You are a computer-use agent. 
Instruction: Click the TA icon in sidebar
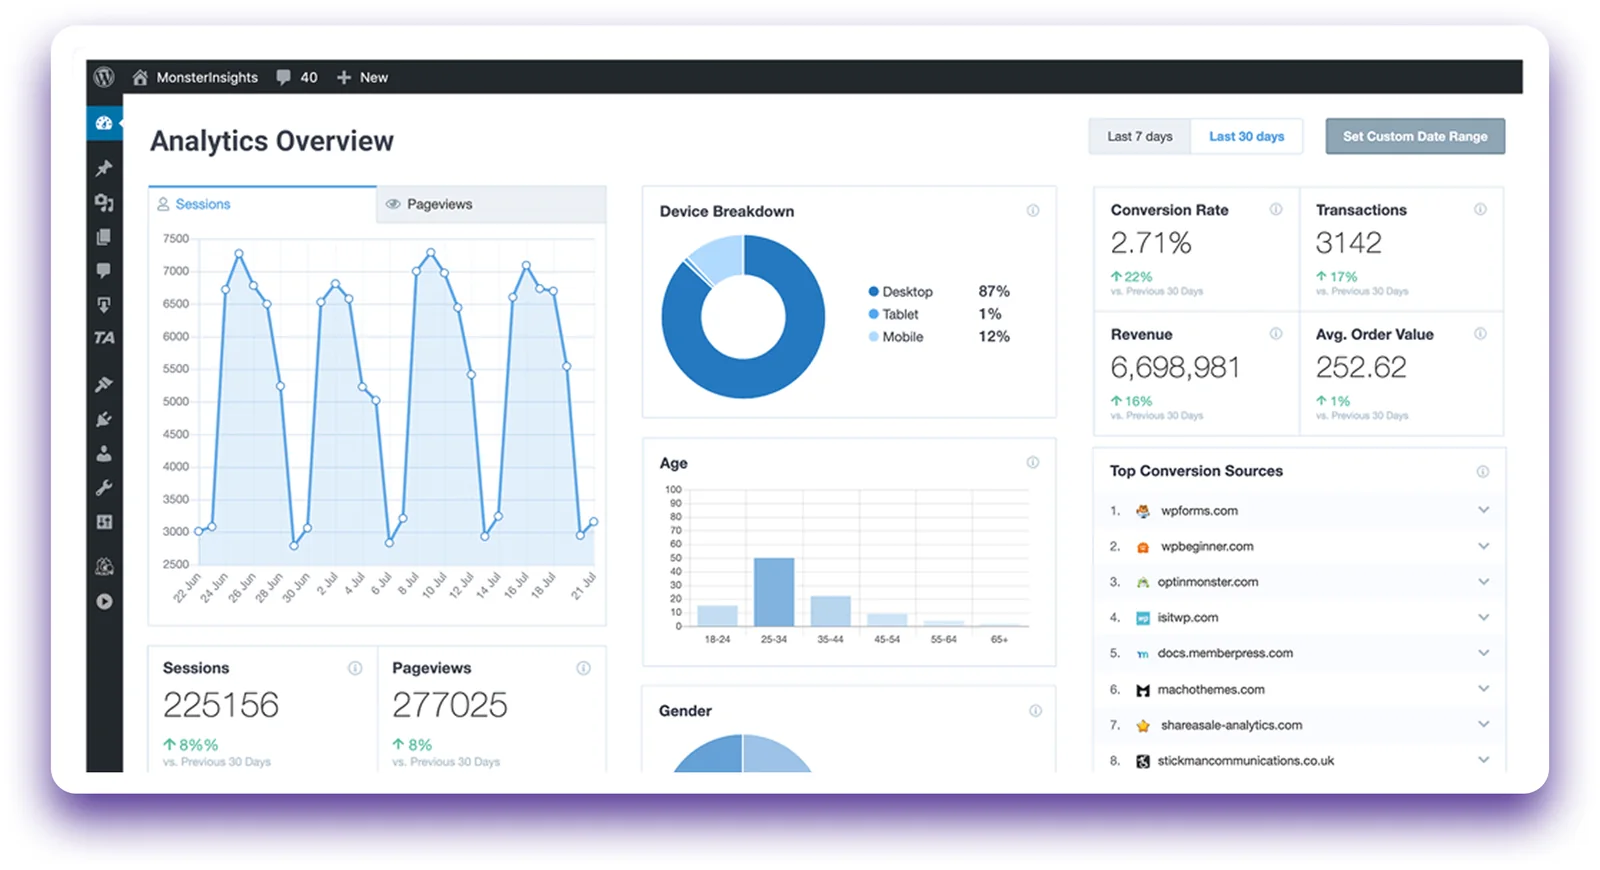[104, 338]
